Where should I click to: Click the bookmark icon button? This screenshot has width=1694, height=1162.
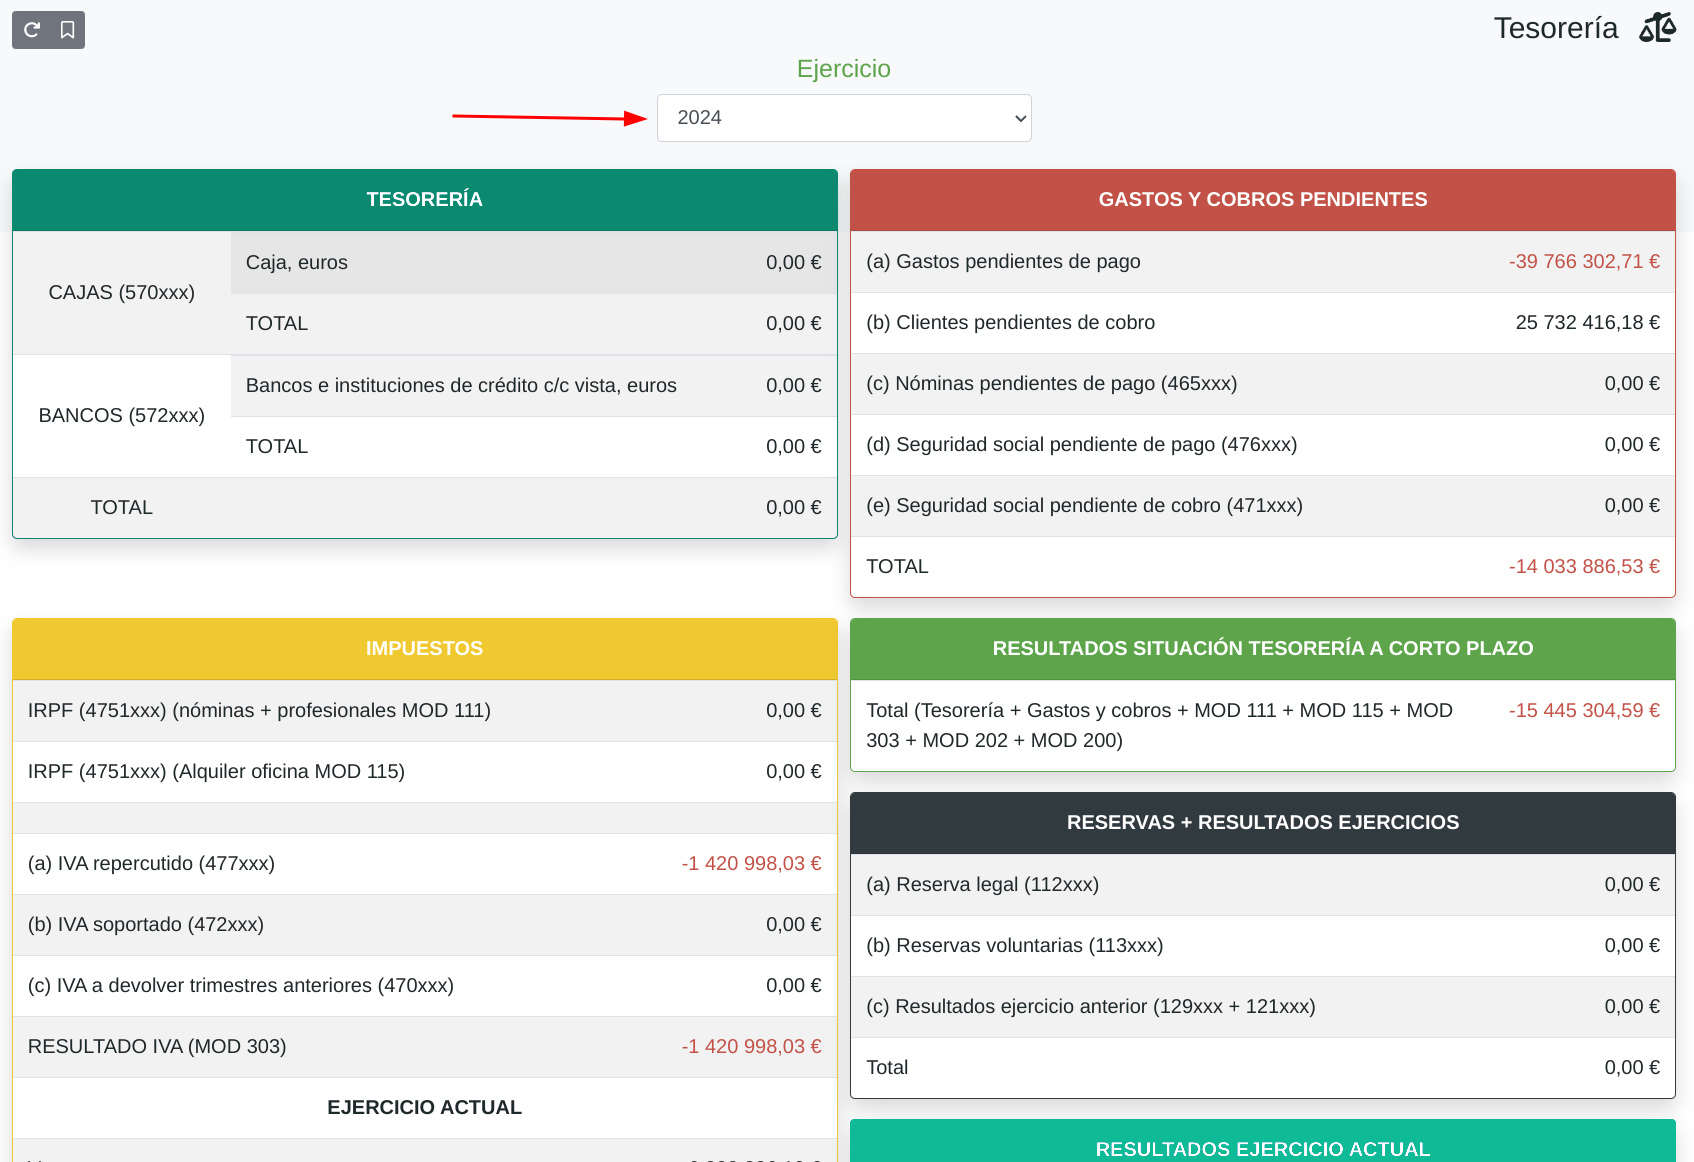[x=67, y=30]
